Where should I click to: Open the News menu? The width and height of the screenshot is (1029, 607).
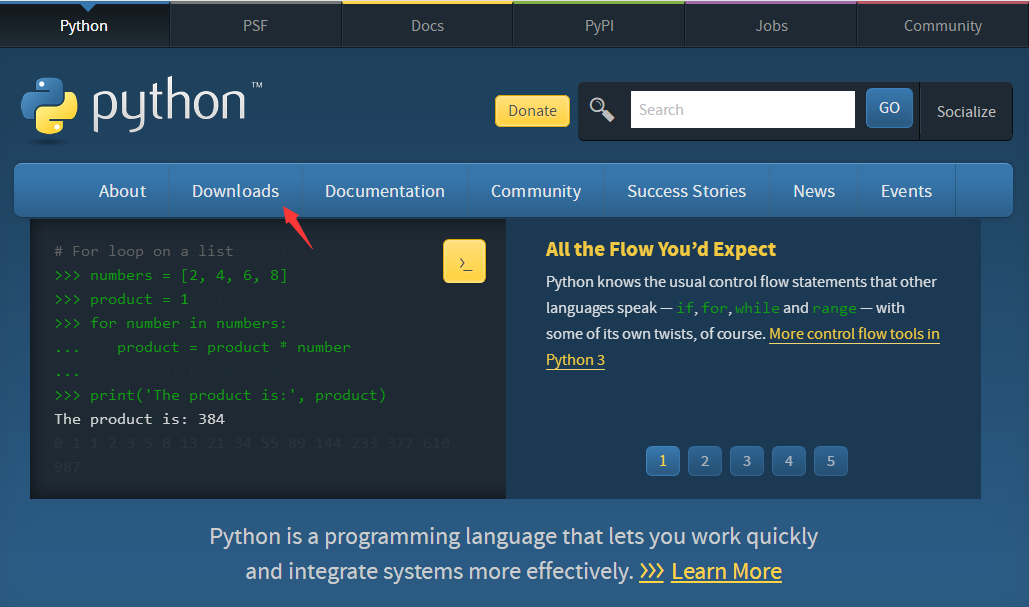click(x=814, y=191)
